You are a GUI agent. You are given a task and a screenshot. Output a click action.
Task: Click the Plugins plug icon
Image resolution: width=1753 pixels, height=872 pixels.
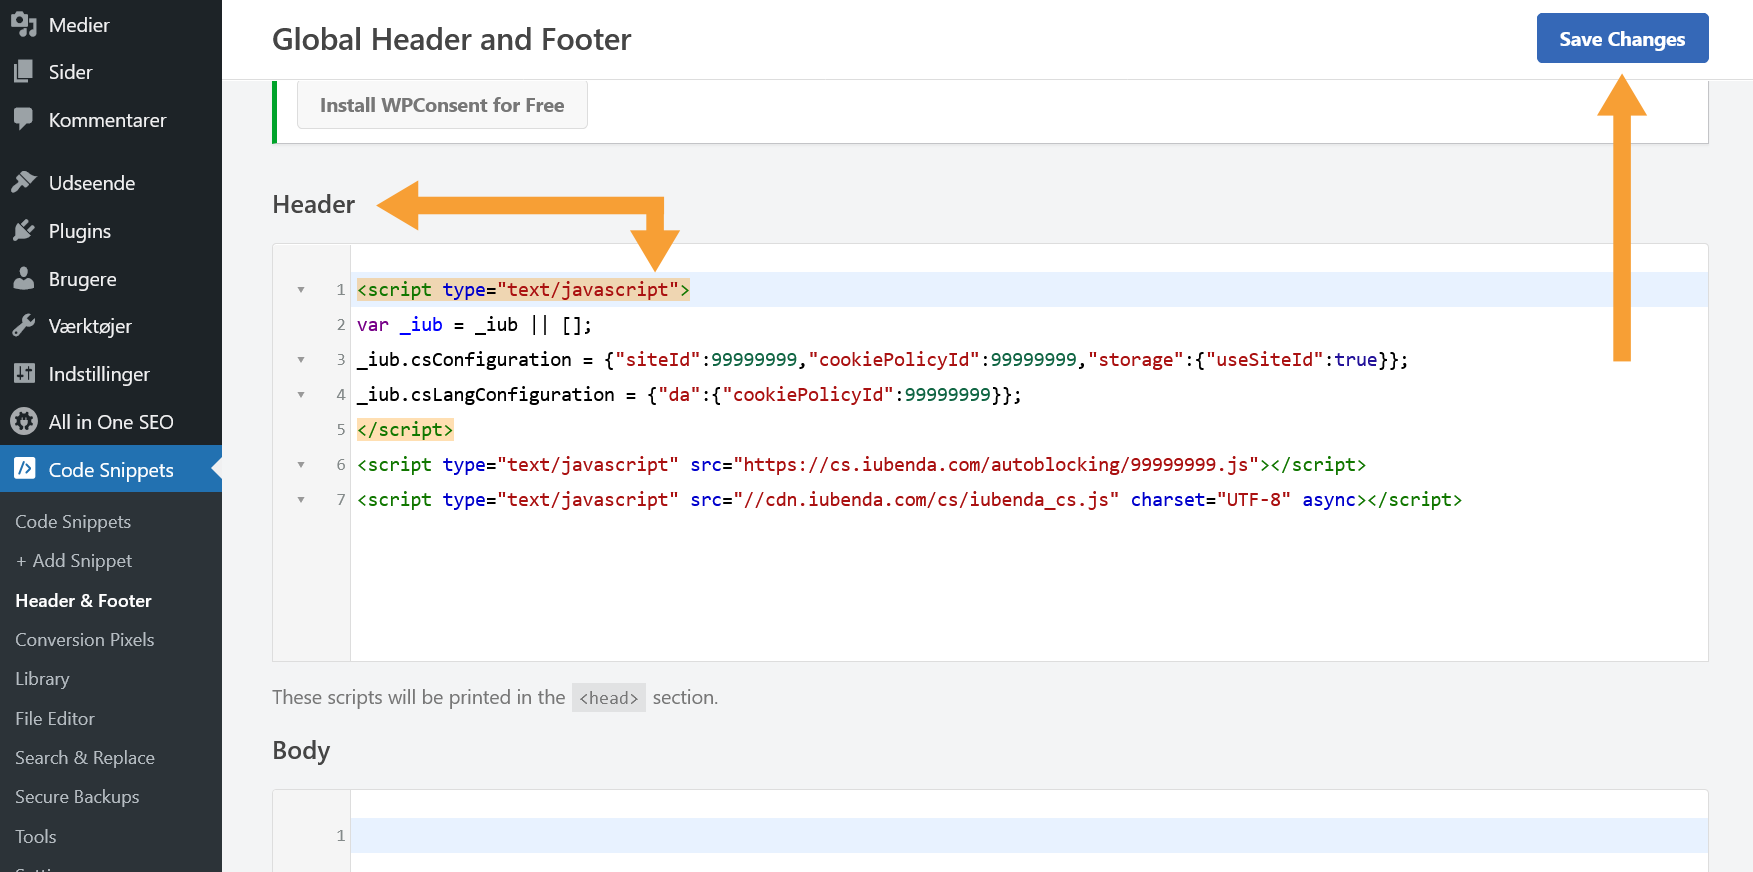coord(24,231)
